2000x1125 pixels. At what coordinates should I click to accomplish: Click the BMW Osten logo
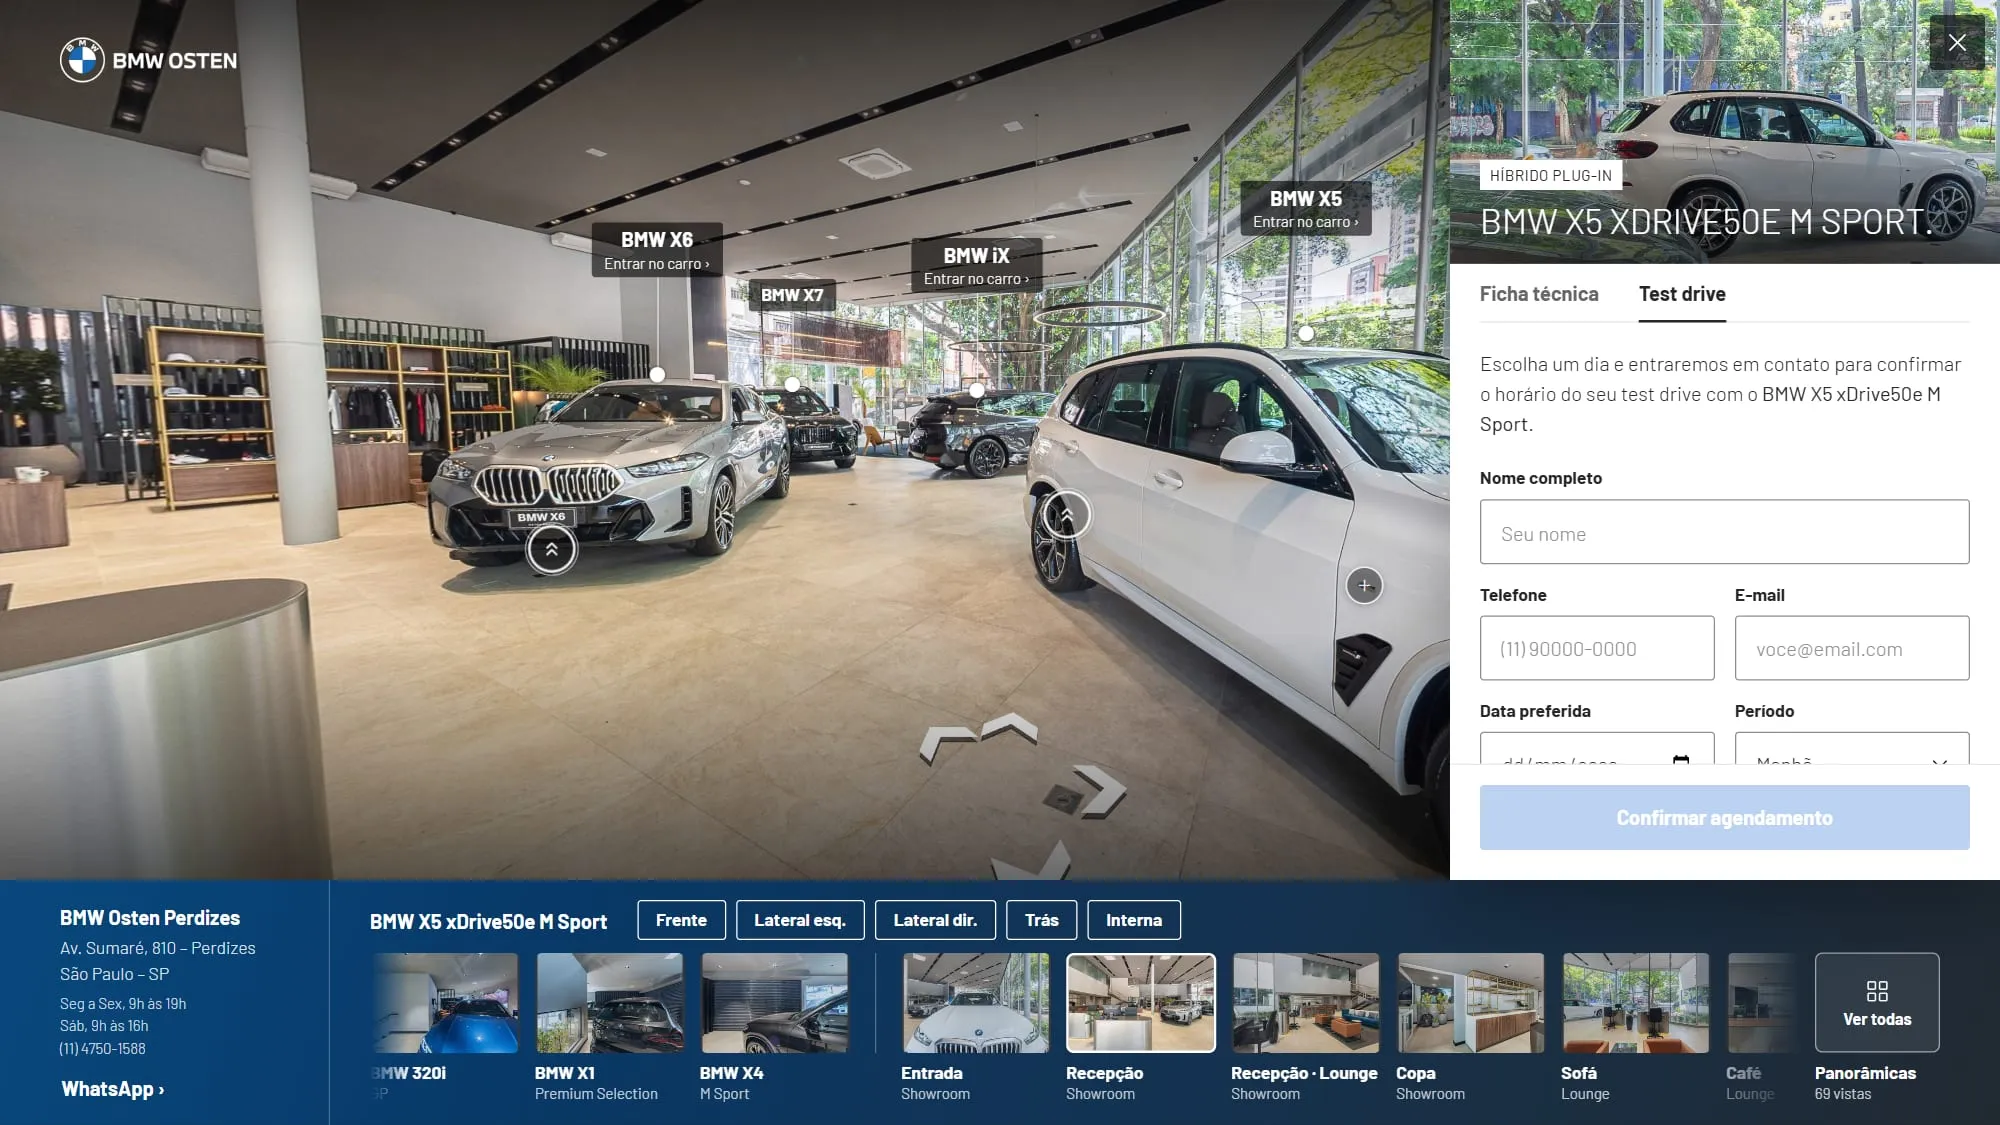(x=149, y=60)
